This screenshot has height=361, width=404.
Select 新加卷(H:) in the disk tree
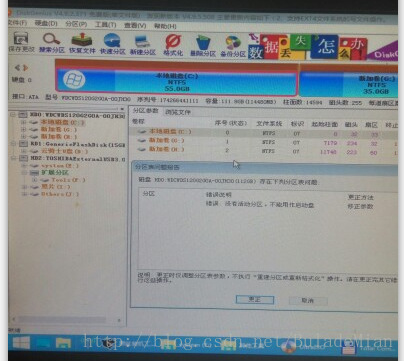pos(59,136)
